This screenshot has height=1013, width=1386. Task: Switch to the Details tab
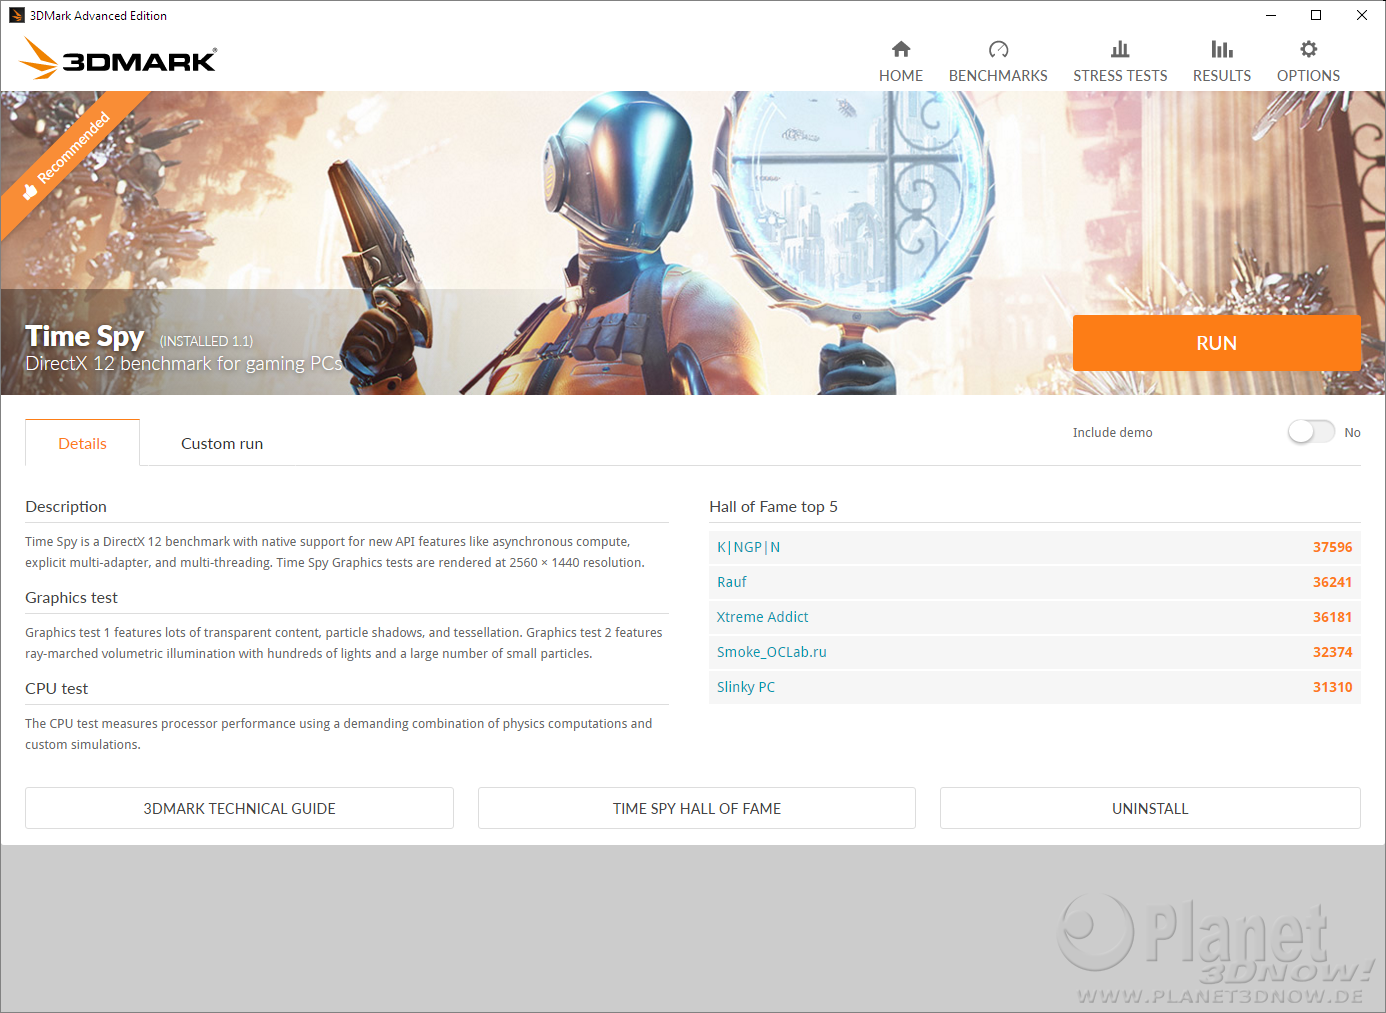[82, 443]
